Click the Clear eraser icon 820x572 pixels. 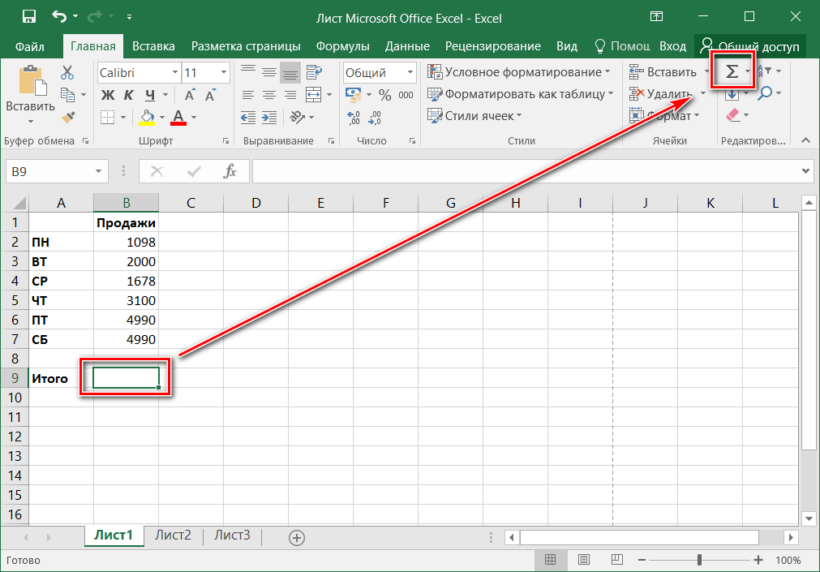pos(733,115)
